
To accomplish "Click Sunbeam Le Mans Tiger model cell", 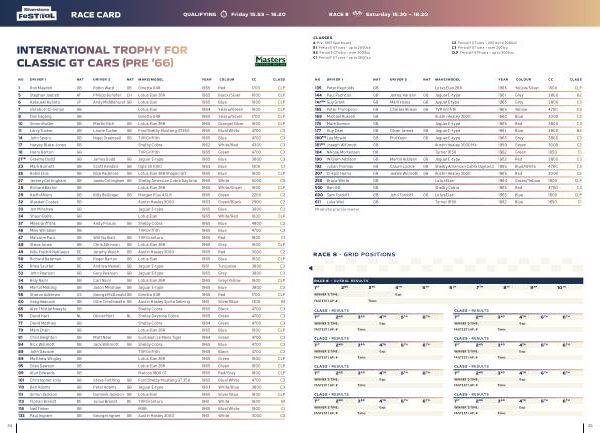I will (x=159, y=337).
